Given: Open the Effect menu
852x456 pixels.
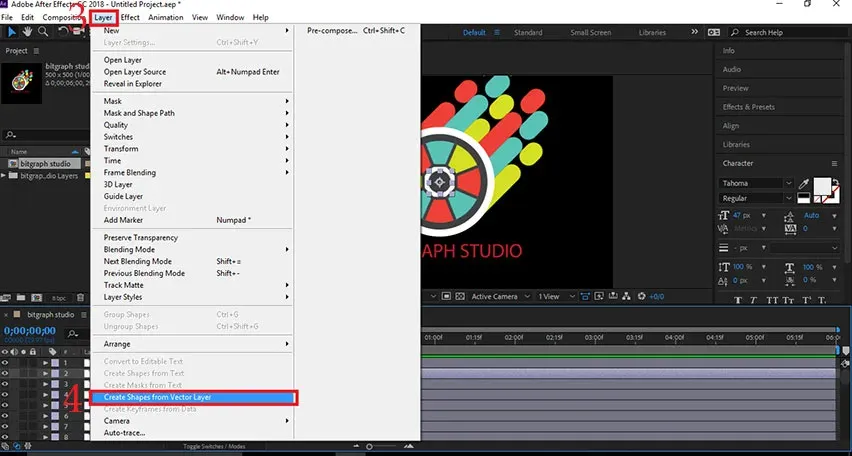Looking at the screenshot, I should click(x=130, y=17).
